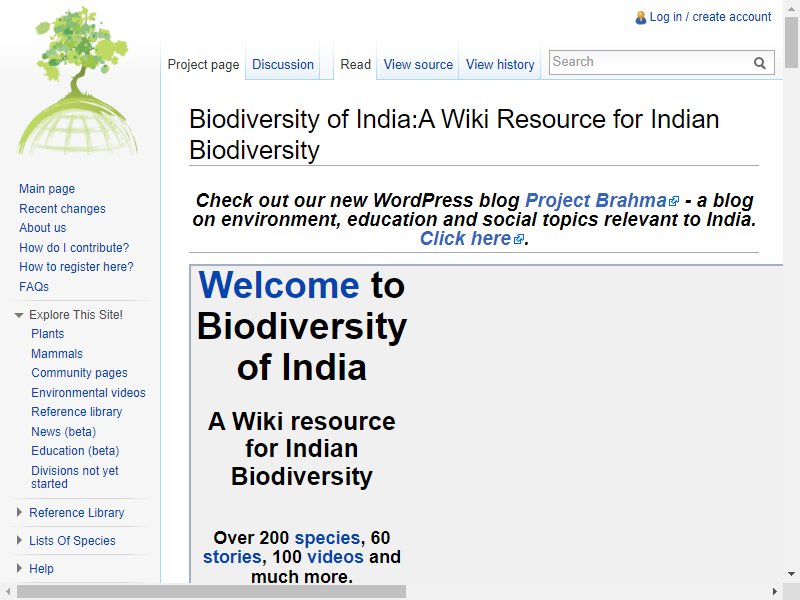The height and width of the screenshot is (600, 800).
Task: Switch to the Discussion tab
Action: tap(283, 65)
